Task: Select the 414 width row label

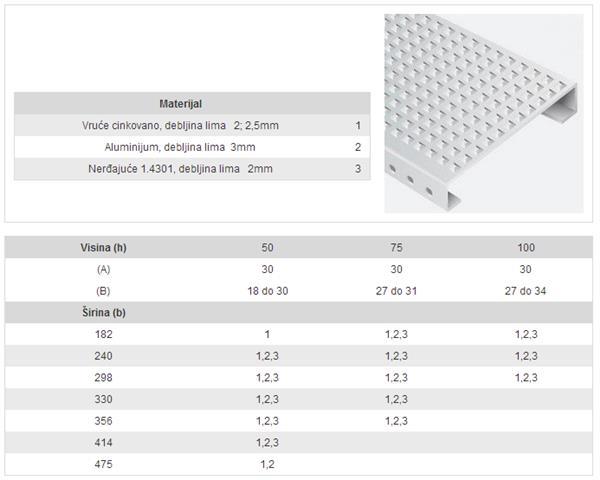Action: (x=103, y=442)
